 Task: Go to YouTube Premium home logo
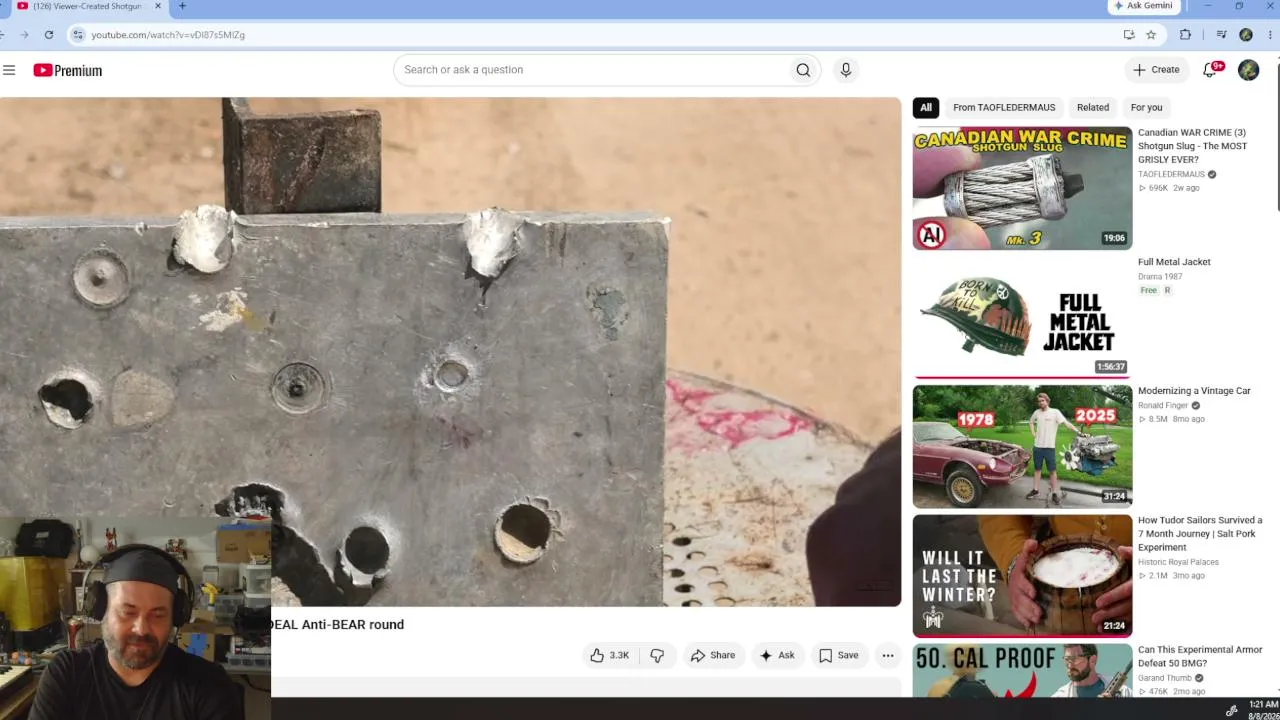(x=68, y=70)
